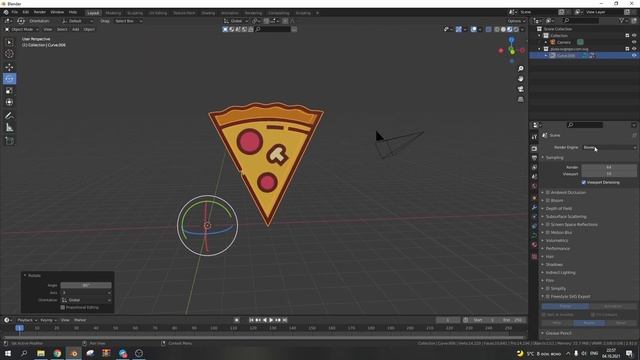Enable Screen Space Reflections checkbox
The height and width of the screenshot is (360, 640).
[x=548, y=224]
